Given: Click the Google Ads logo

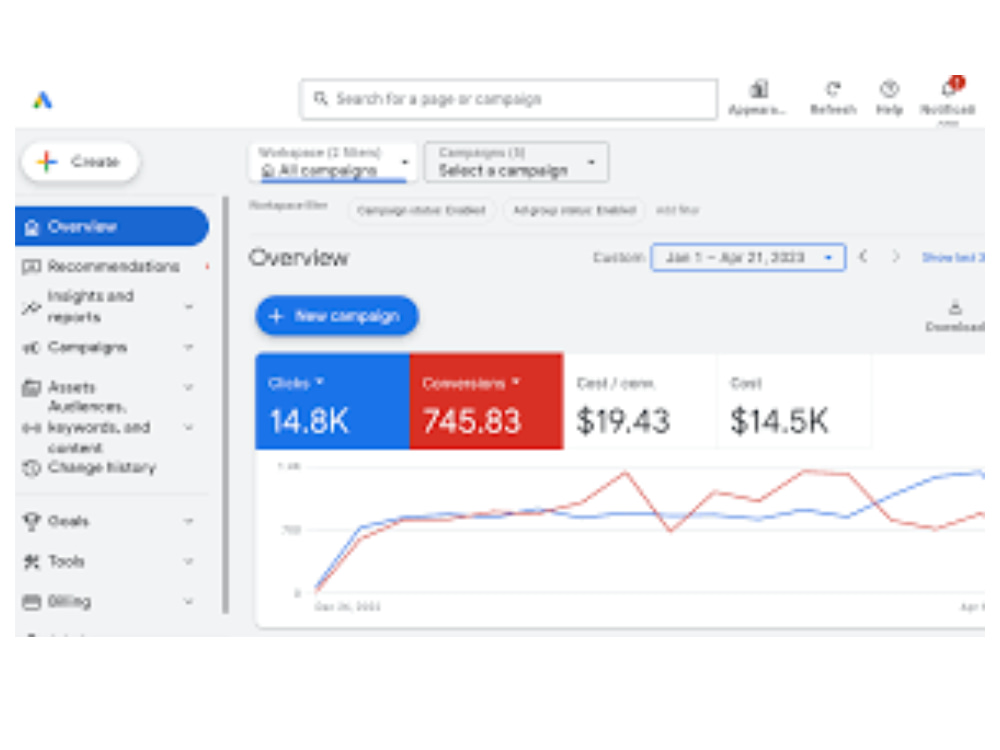Looking at the screenshot, I should pyautogui.click(x=43, y=100).
